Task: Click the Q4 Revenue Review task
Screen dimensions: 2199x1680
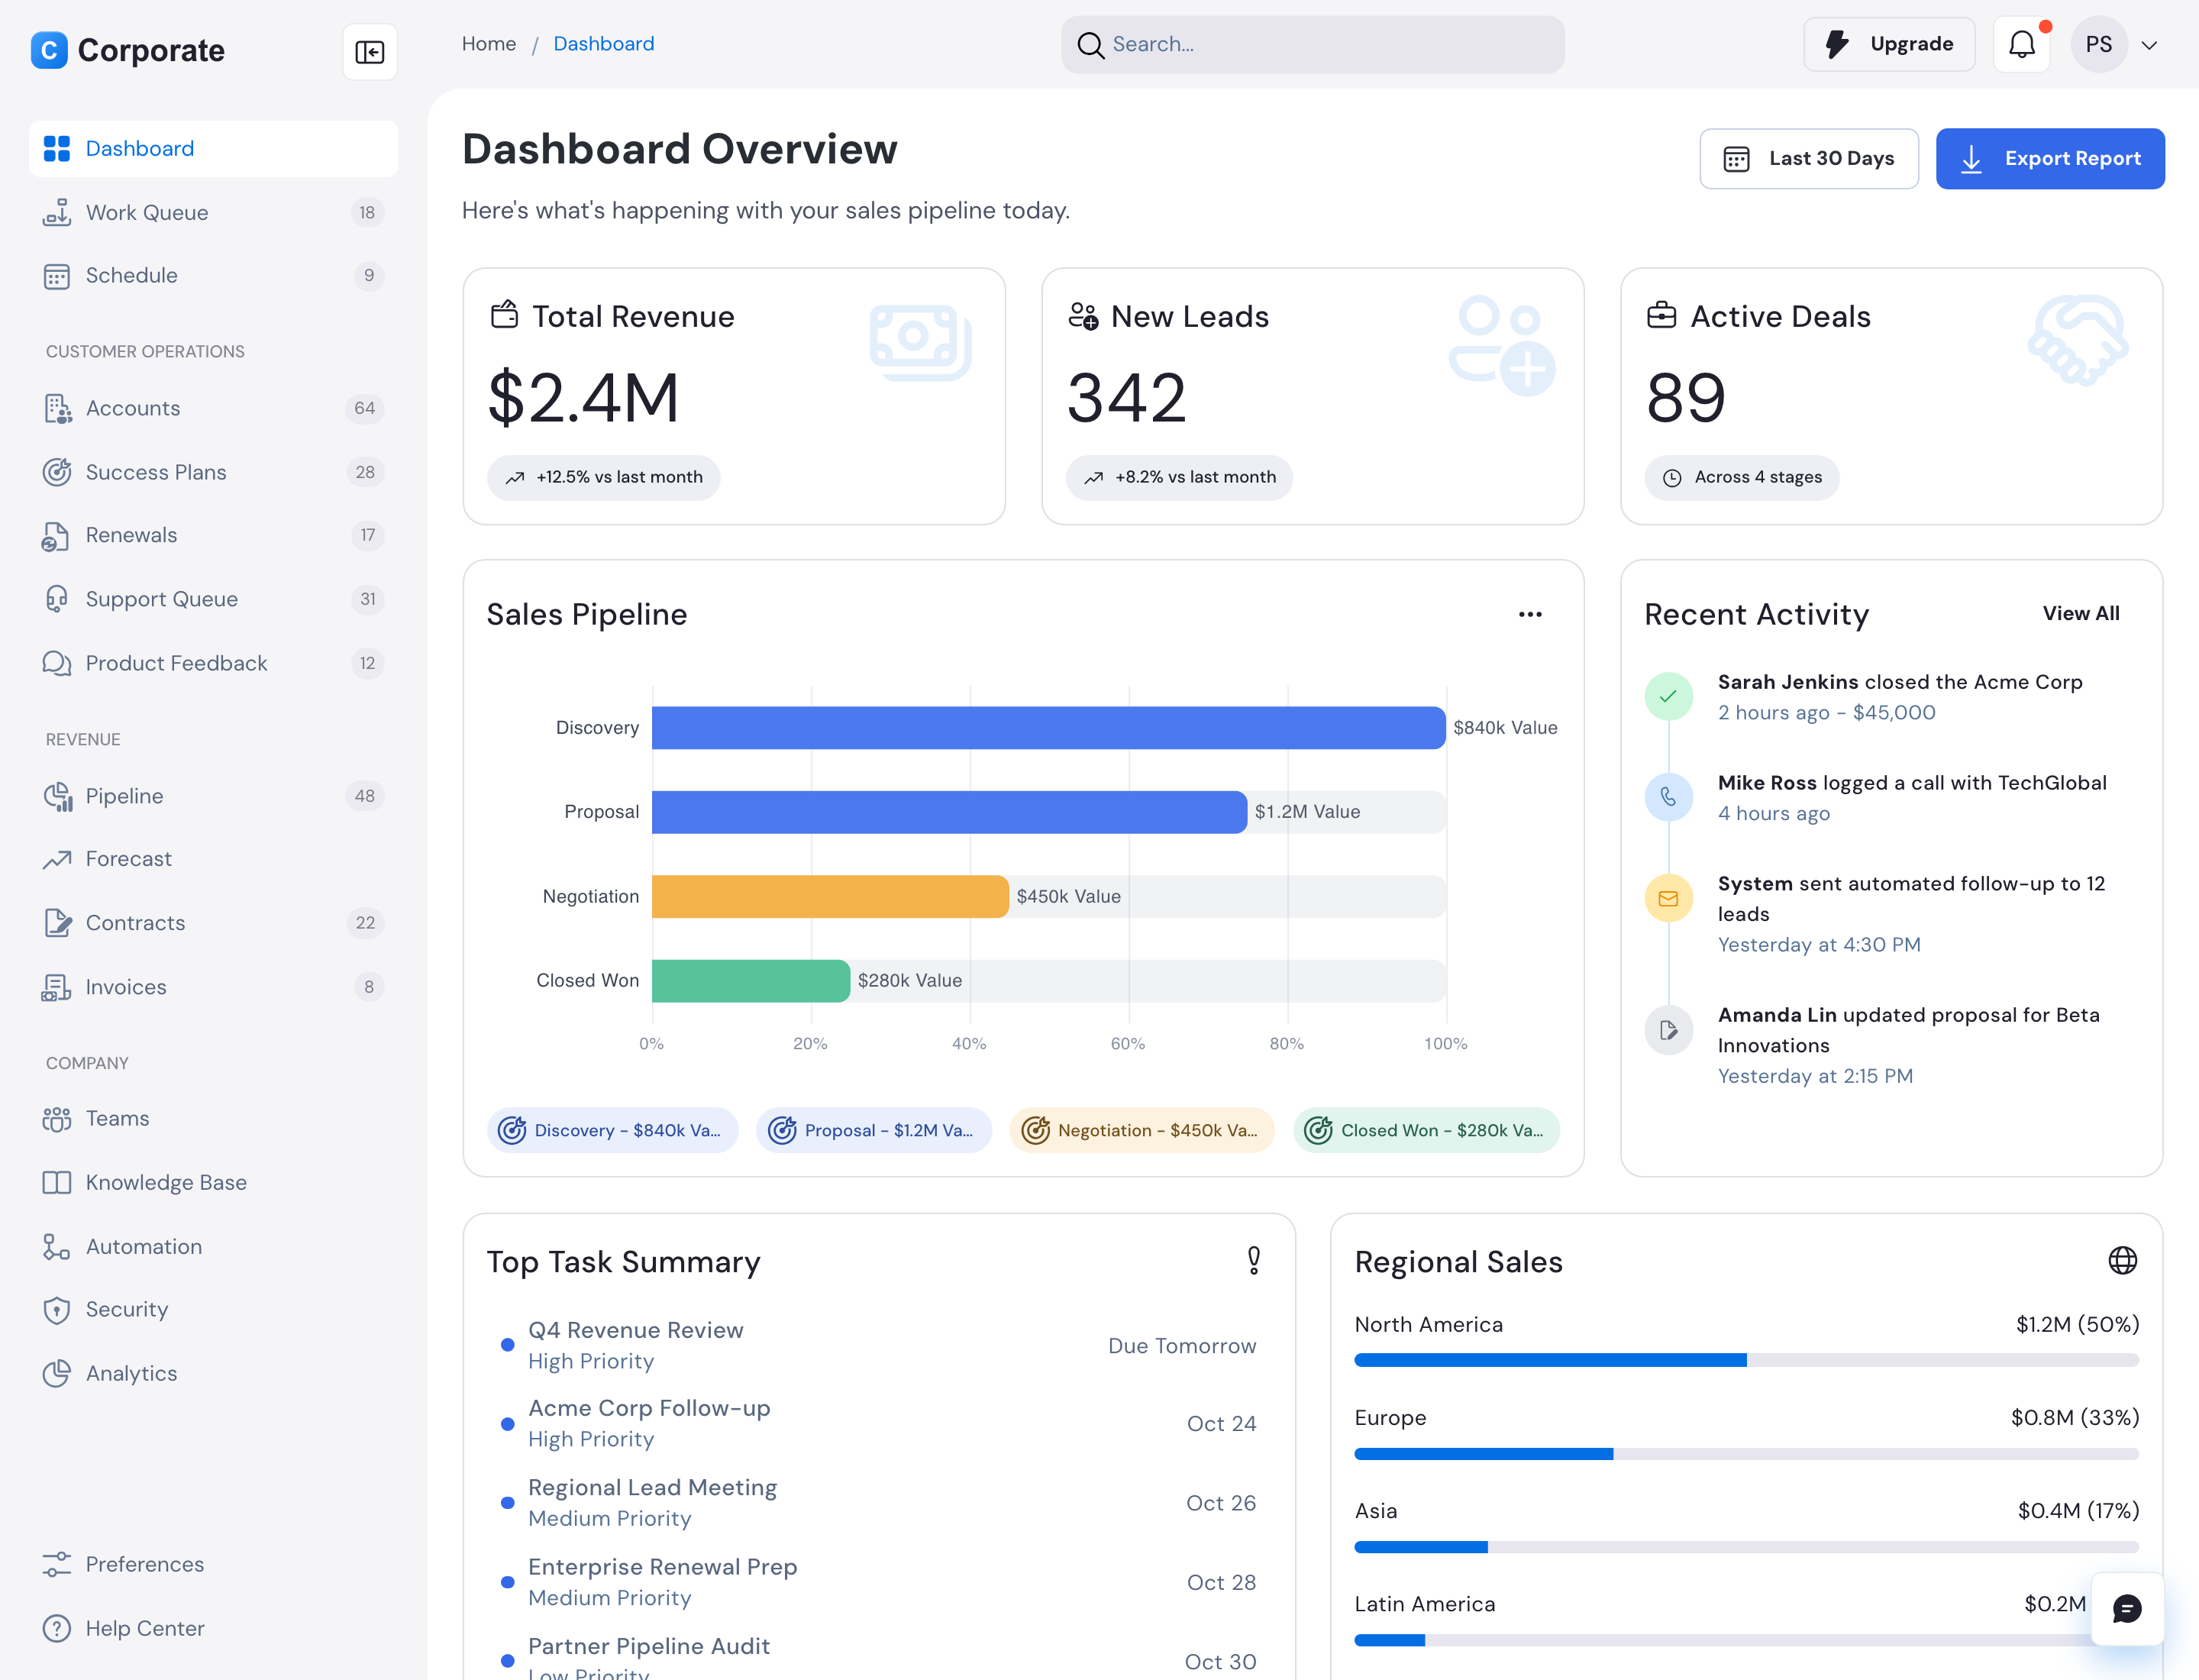Action: (x=878, y=1345)
